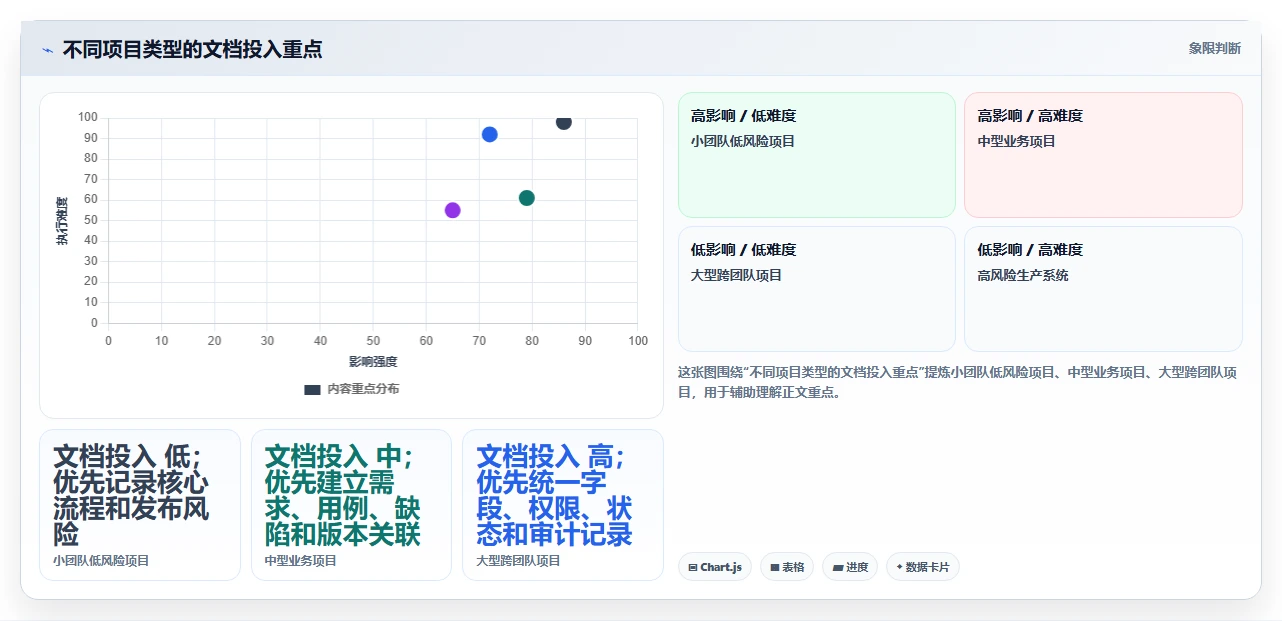Click the 高风险生产系统 text in quadrant

click(1023, 275)
